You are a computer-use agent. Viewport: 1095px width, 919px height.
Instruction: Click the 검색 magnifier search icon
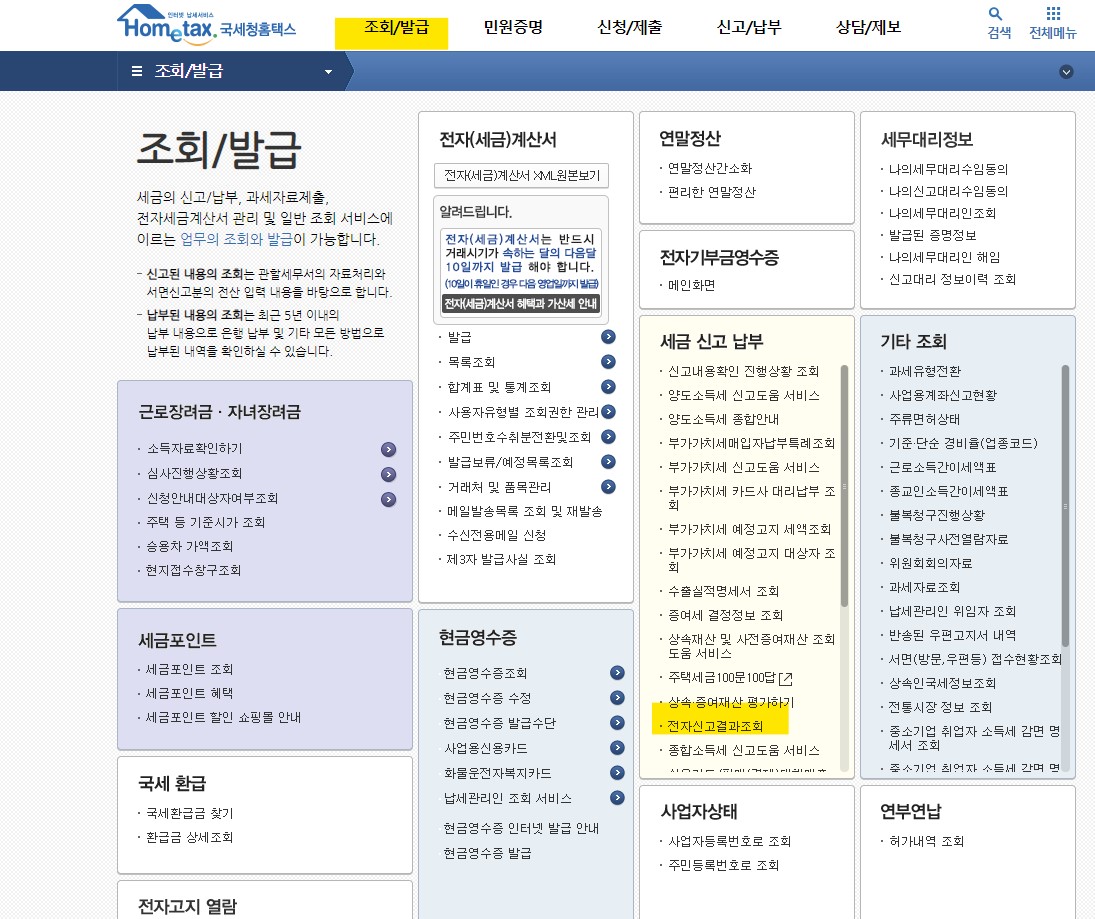click(x=994, y=14)
